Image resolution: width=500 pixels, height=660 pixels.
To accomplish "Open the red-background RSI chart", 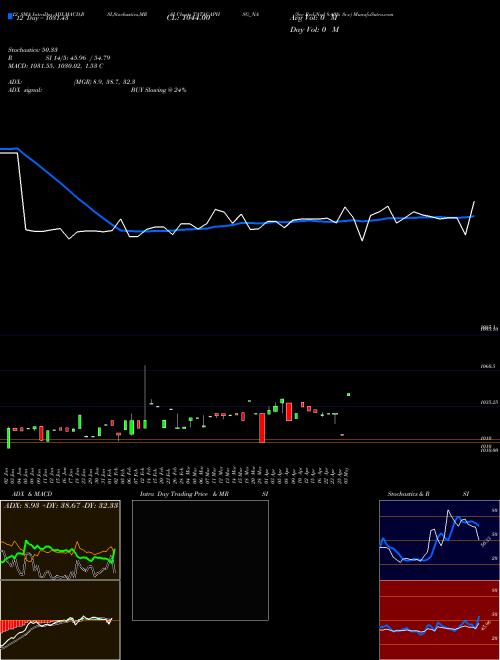I will click(x=439, y=620).
